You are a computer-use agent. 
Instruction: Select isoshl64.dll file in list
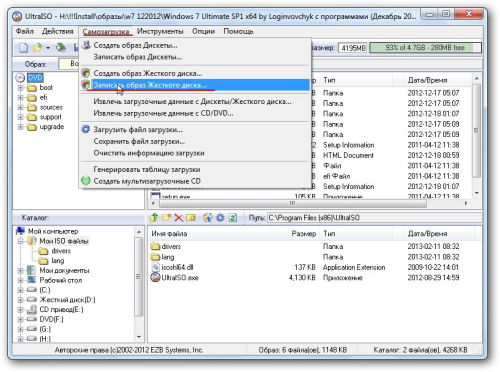(x=177, y=267)
